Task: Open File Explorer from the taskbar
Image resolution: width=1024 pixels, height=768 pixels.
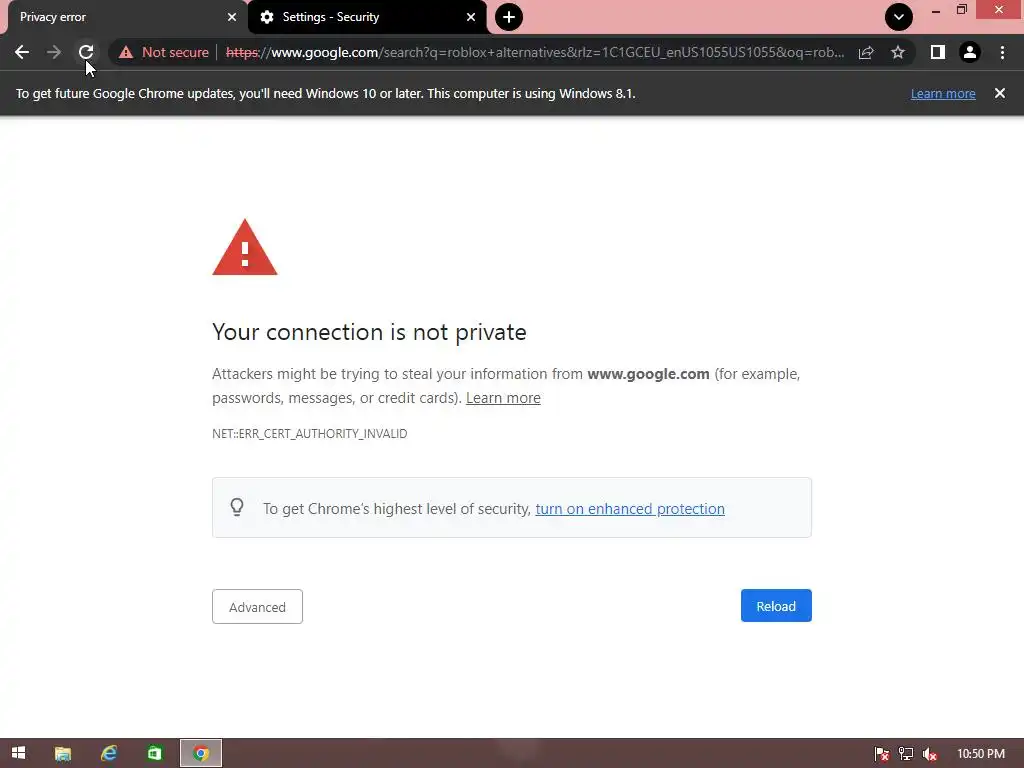Action: (x=63, y=754)
